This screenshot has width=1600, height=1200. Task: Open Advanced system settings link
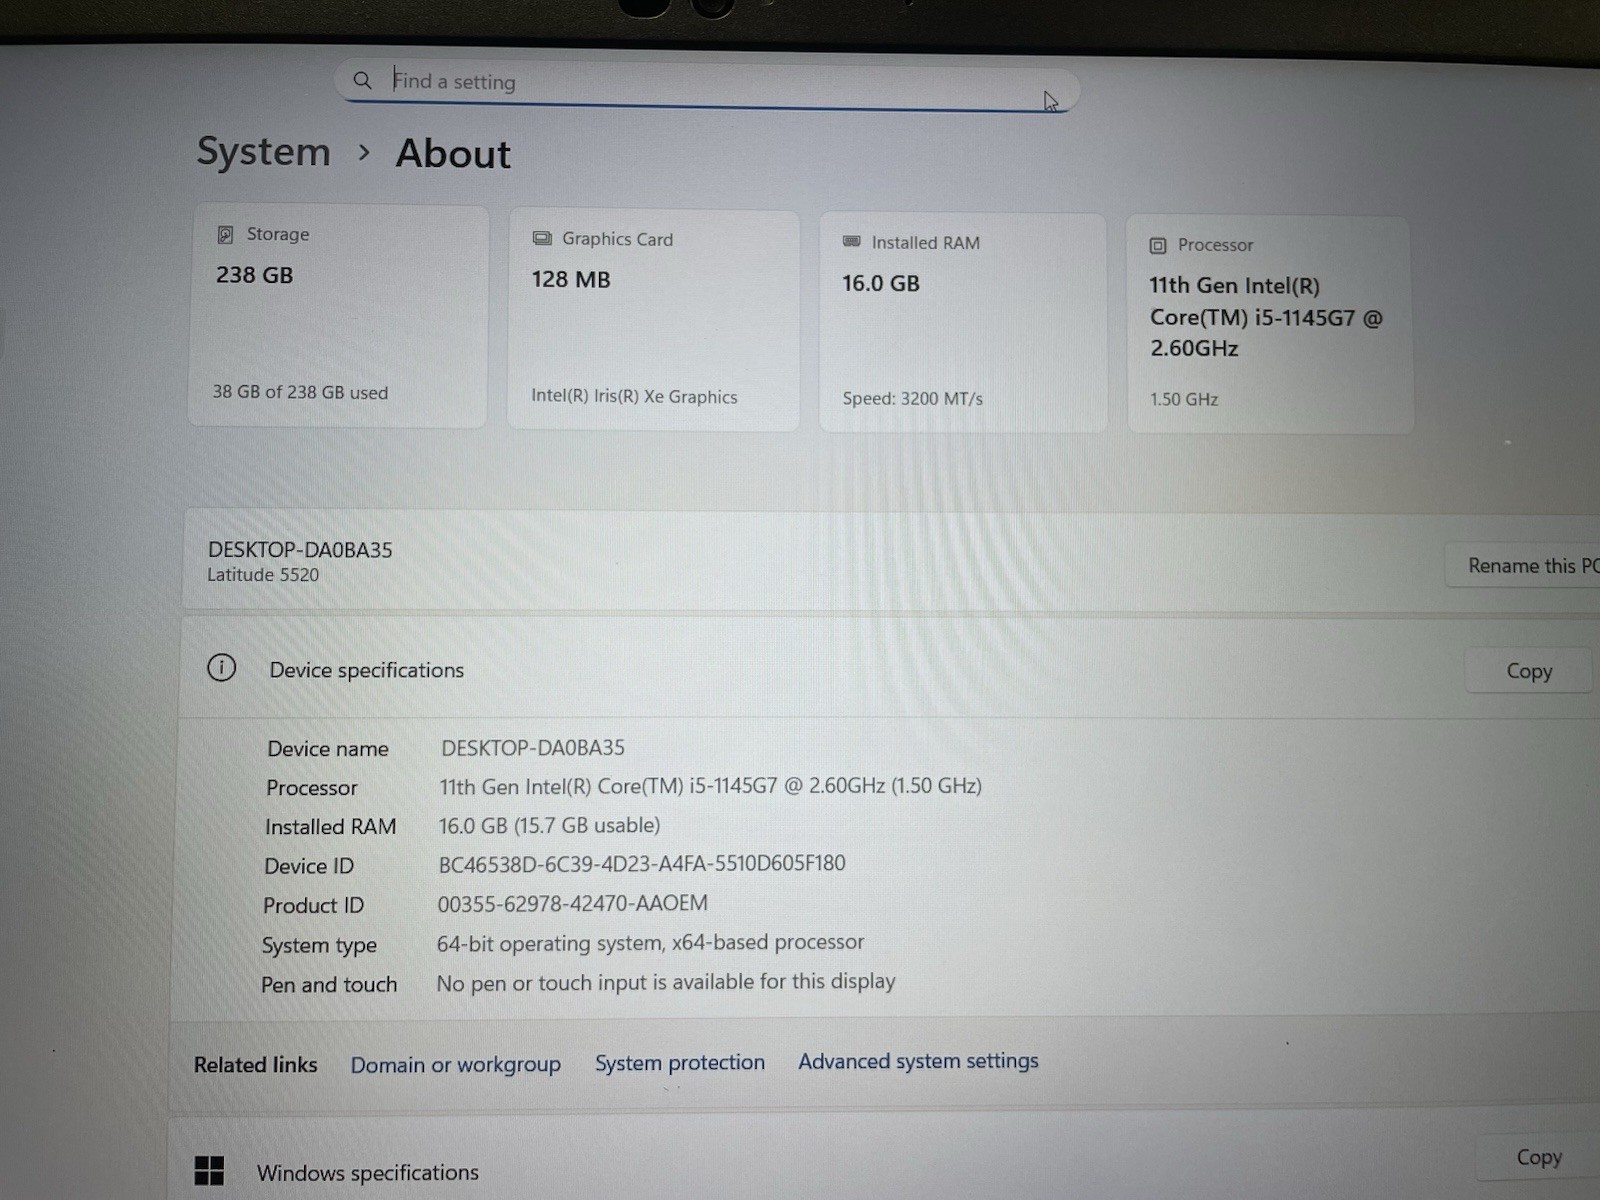tap(918, 1061)
